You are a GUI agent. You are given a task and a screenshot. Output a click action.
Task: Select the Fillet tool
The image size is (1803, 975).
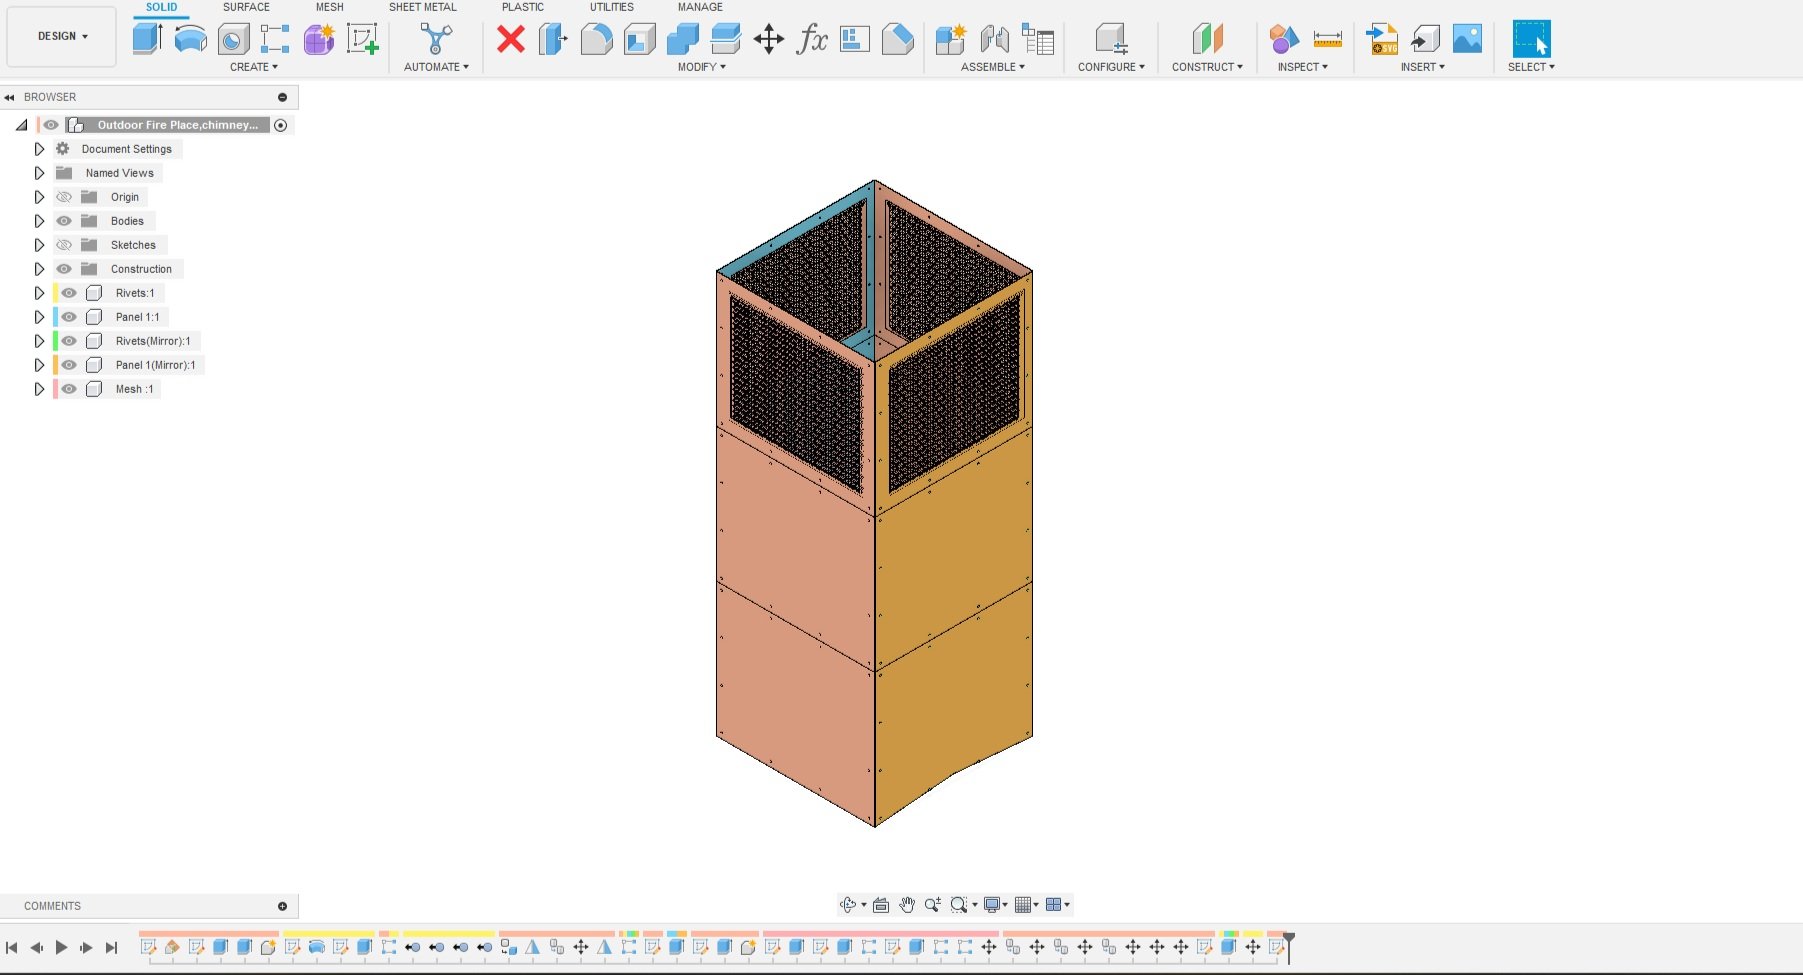596,39
